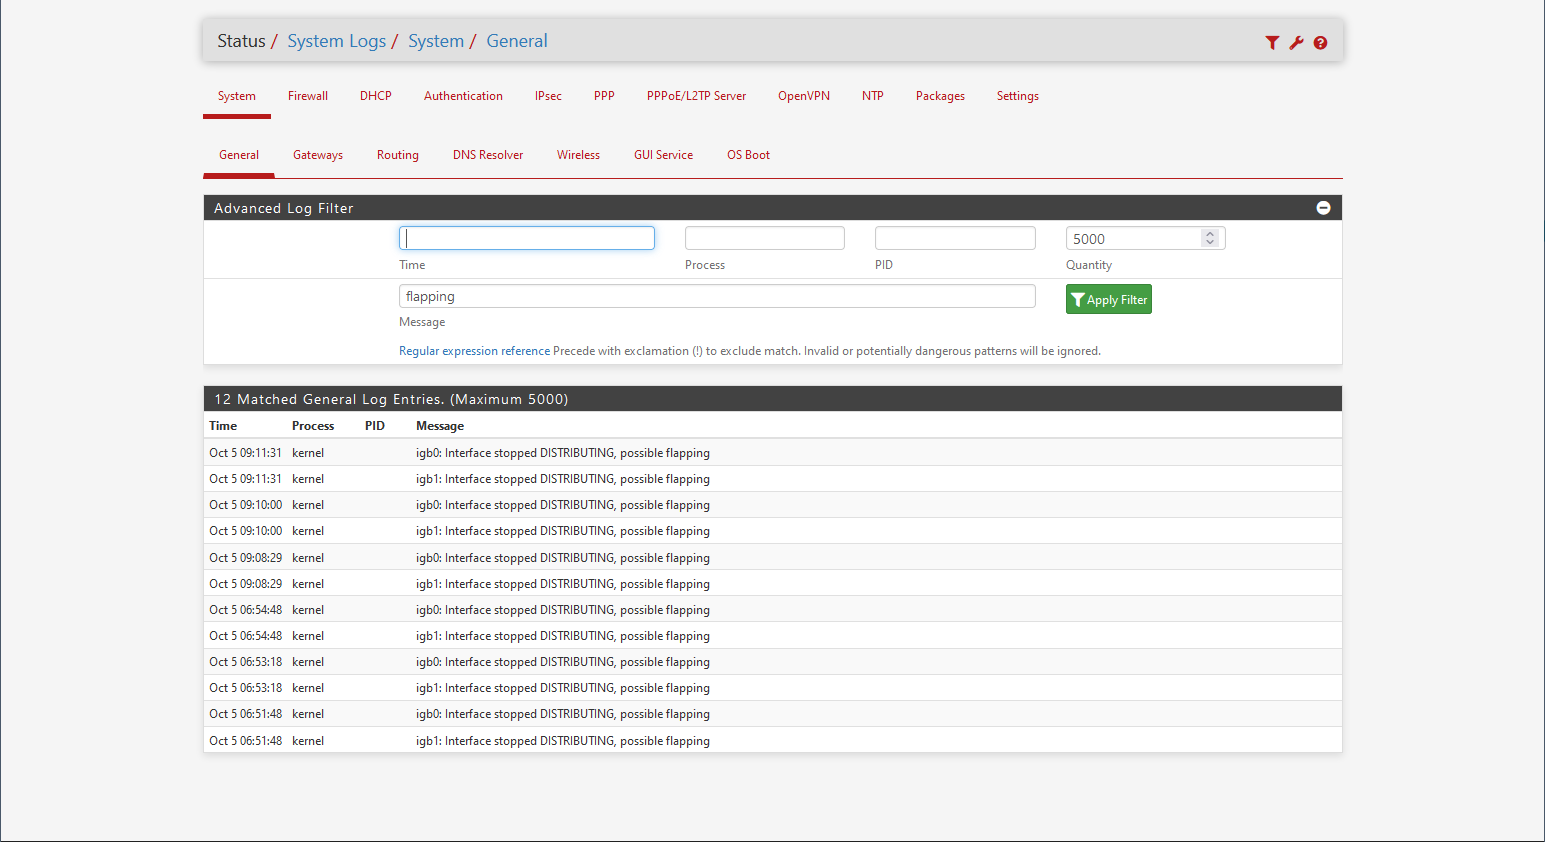Select the igb1 message logged at 06:54:48

pyautogui.click(x=563, y=636)
